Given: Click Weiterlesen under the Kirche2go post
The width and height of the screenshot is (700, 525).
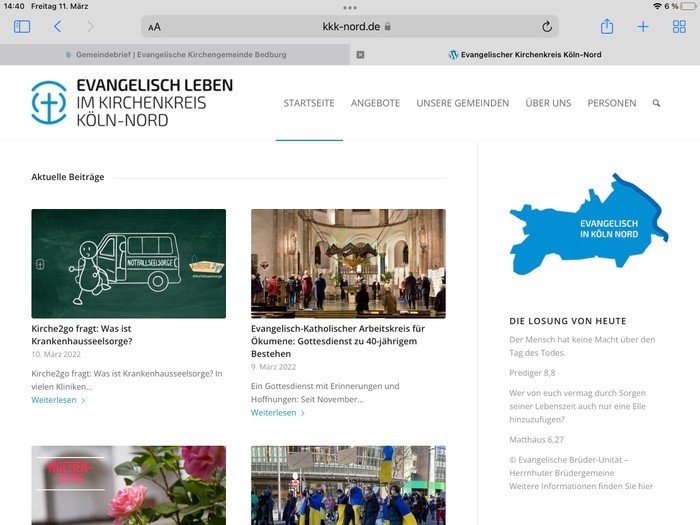Looking at the screenshot, I should click(58, 400).
